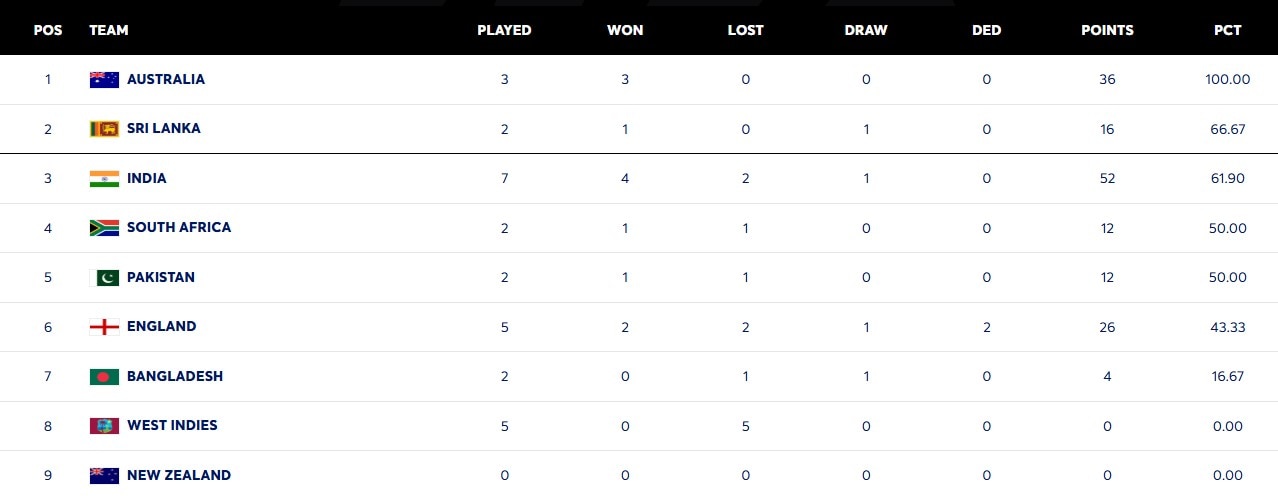The image size is (1278, 496).
Task: Click the POINTS column header
Action: click(1107, 30)
